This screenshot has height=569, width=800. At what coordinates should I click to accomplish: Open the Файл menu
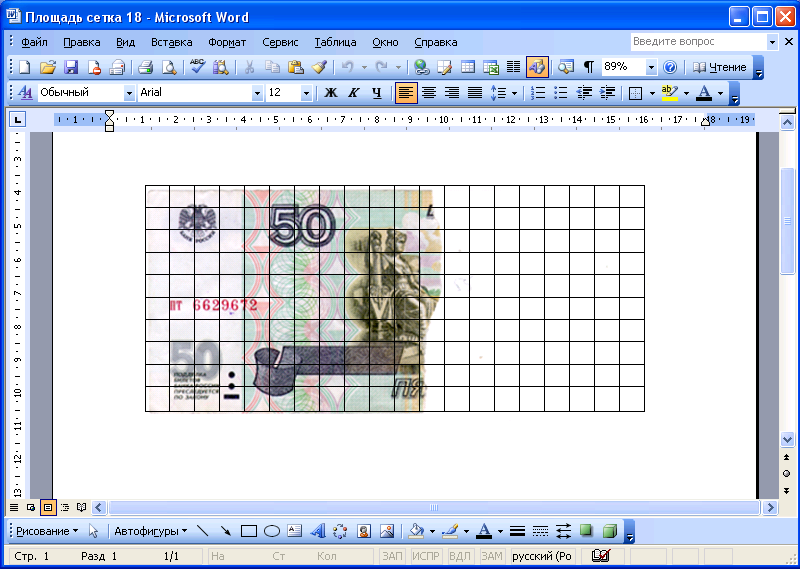click(34, 42)
